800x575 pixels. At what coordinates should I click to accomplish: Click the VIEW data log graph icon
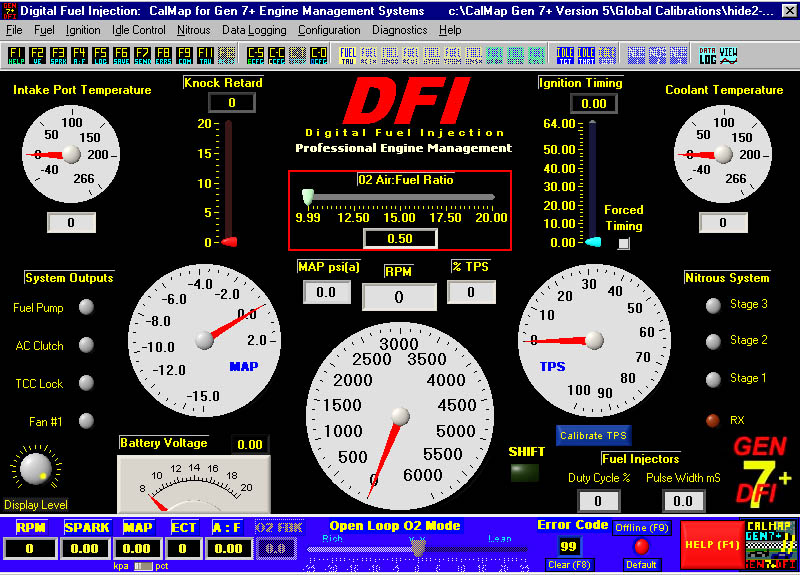point(729,55)
